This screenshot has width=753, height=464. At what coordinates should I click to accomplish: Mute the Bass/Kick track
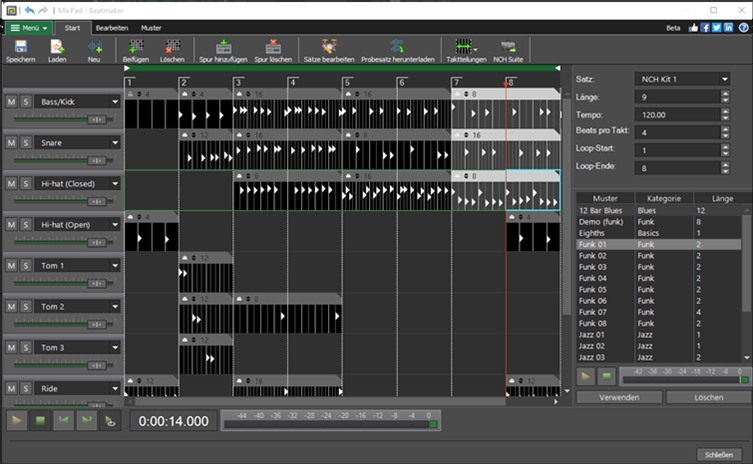[x=12, y=102]
